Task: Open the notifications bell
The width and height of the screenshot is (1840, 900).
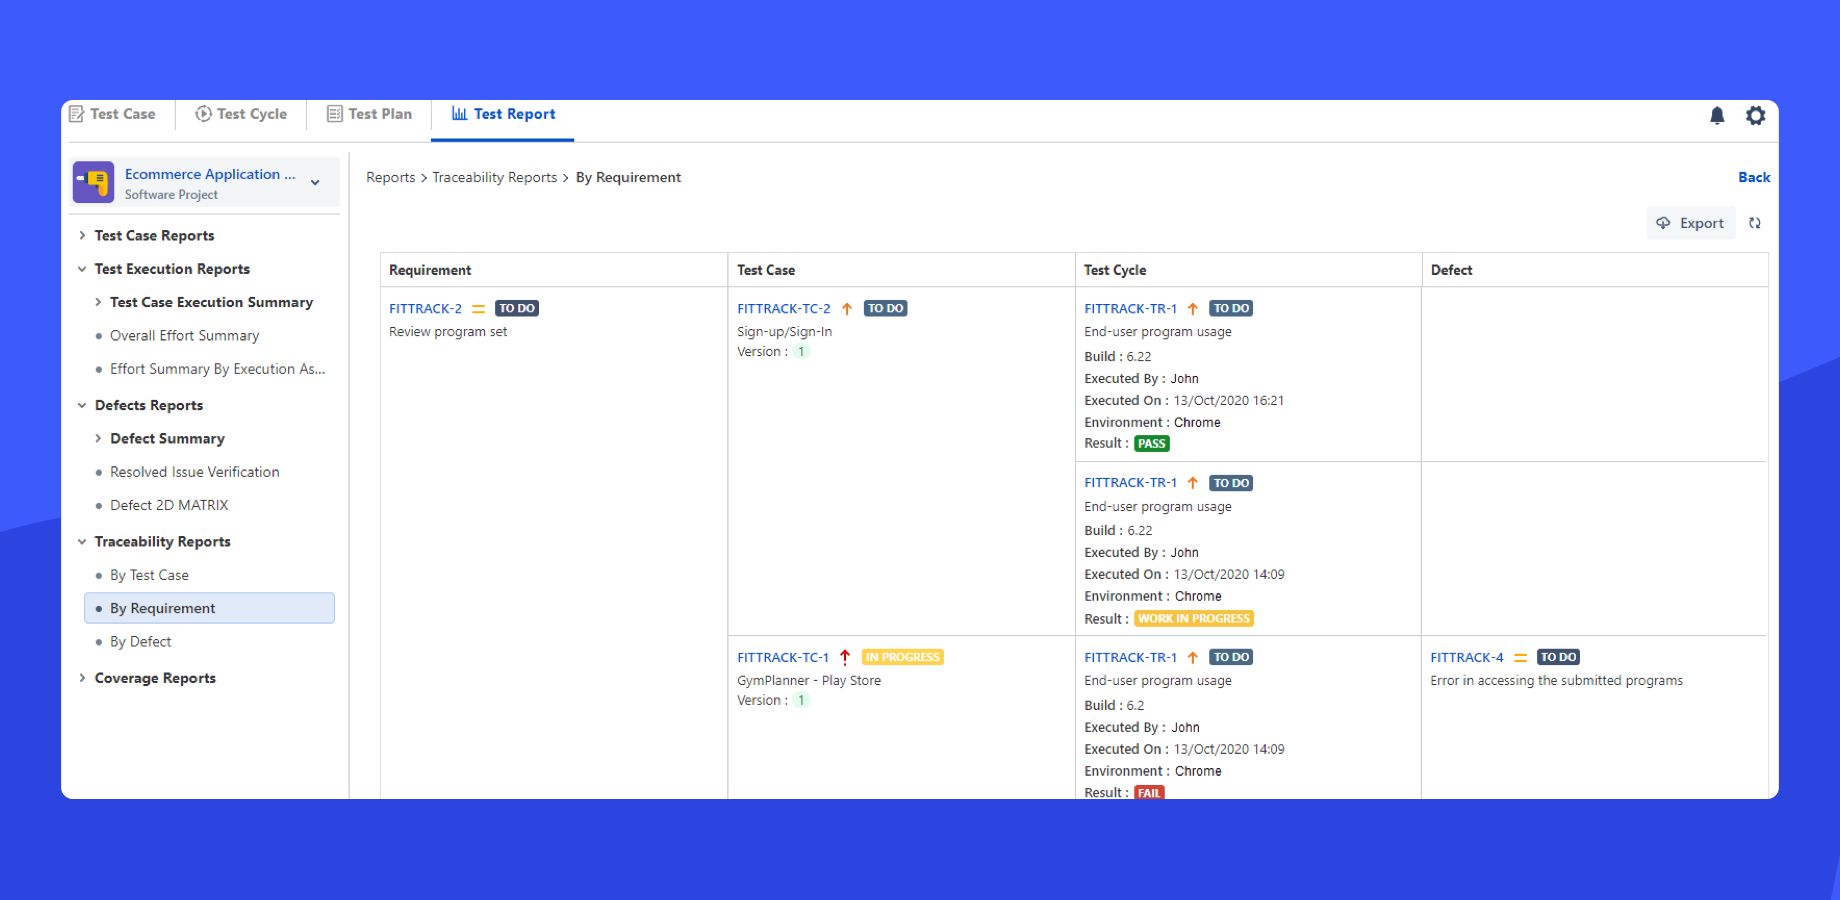Action: coord(1716,115)
